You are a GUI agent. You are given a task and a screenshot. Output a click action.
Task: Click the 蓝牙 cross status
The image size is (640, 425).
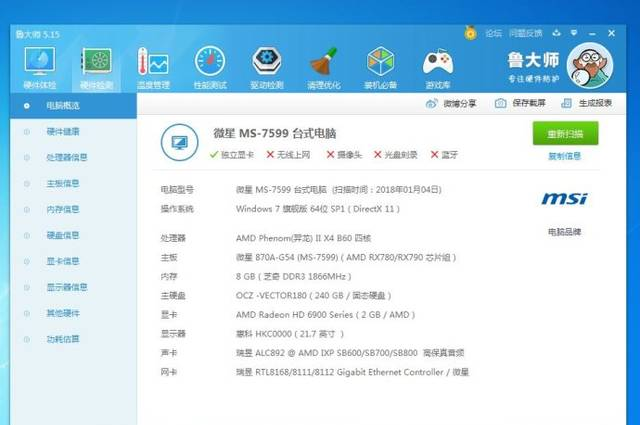[x=444, y=155]
